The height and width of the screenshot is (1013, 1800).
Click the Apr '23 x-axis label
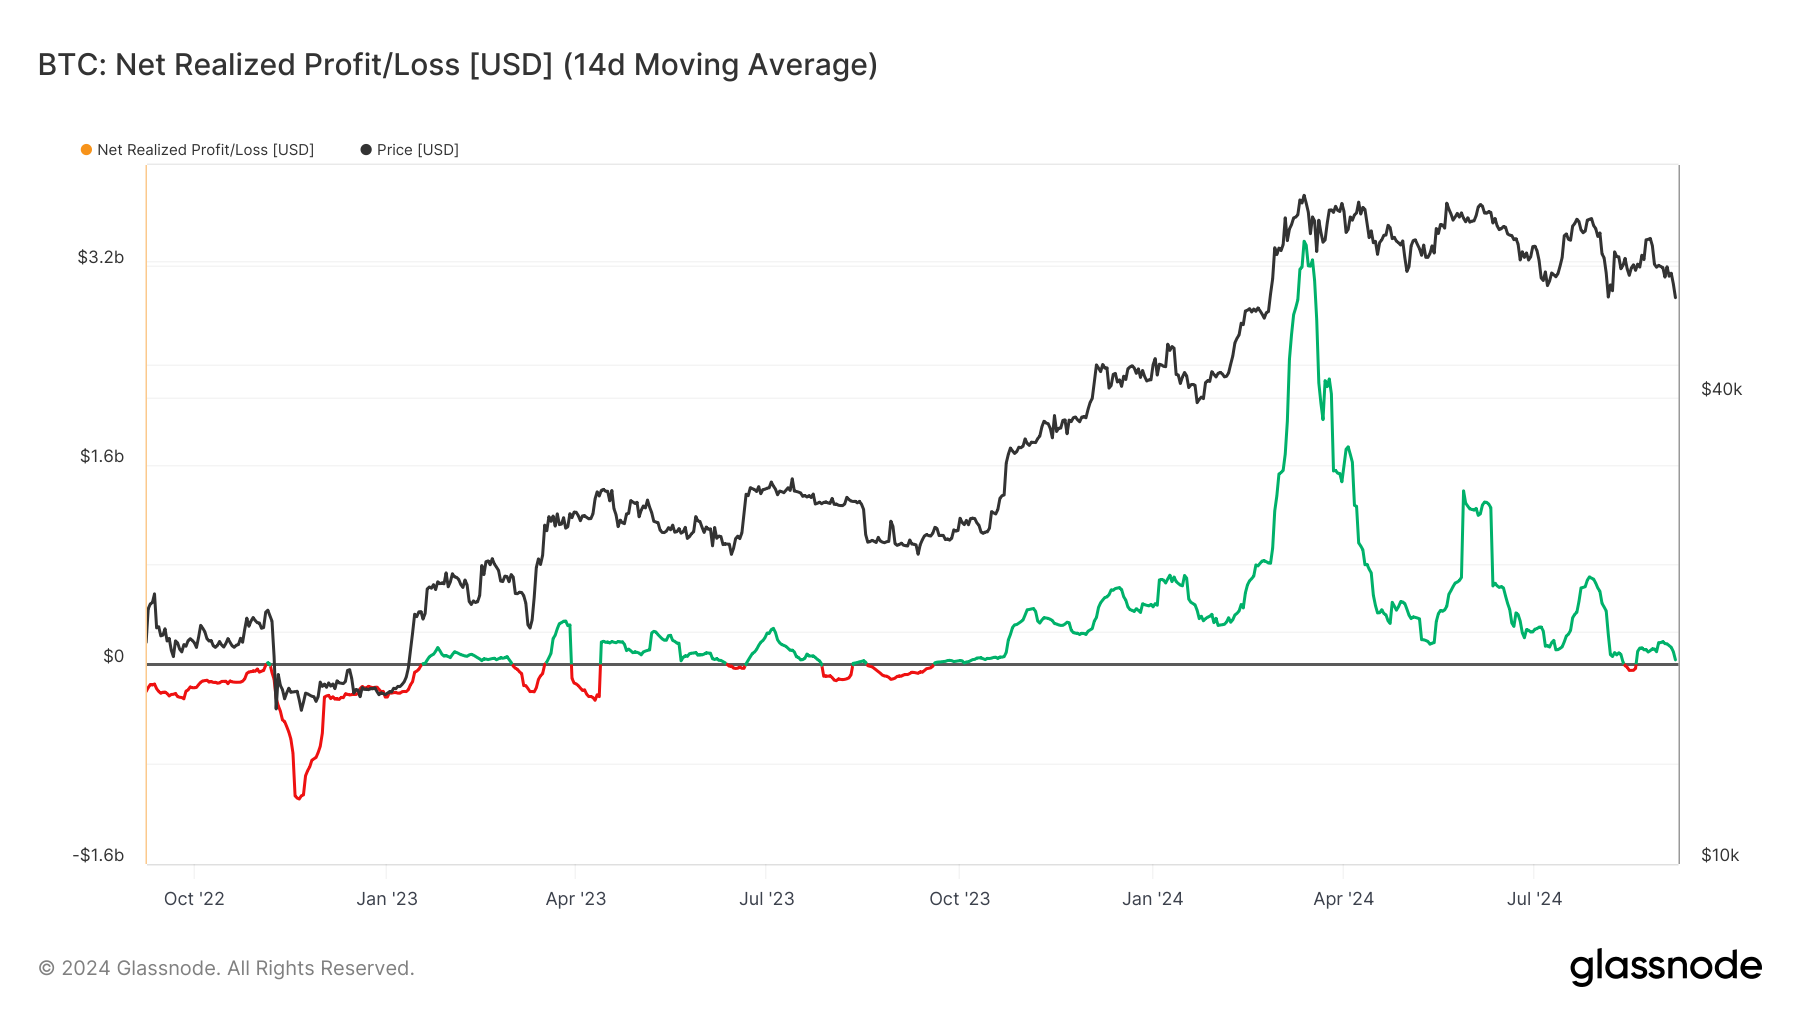(576, 899)
